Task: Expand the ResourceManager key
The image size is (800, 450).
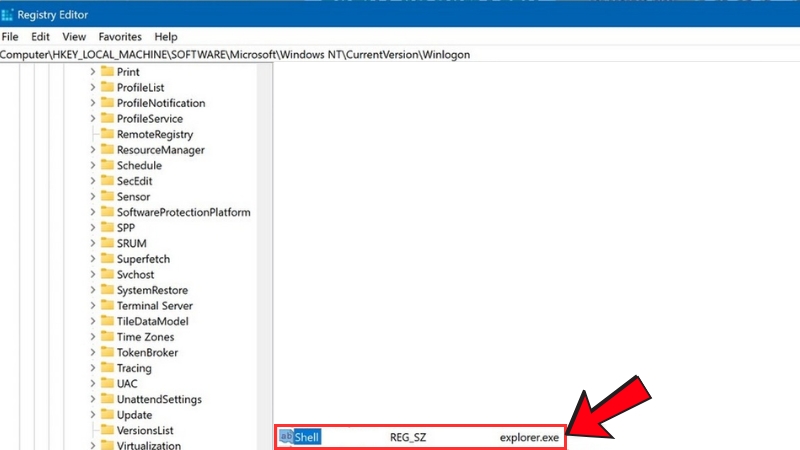Action: 92,149
